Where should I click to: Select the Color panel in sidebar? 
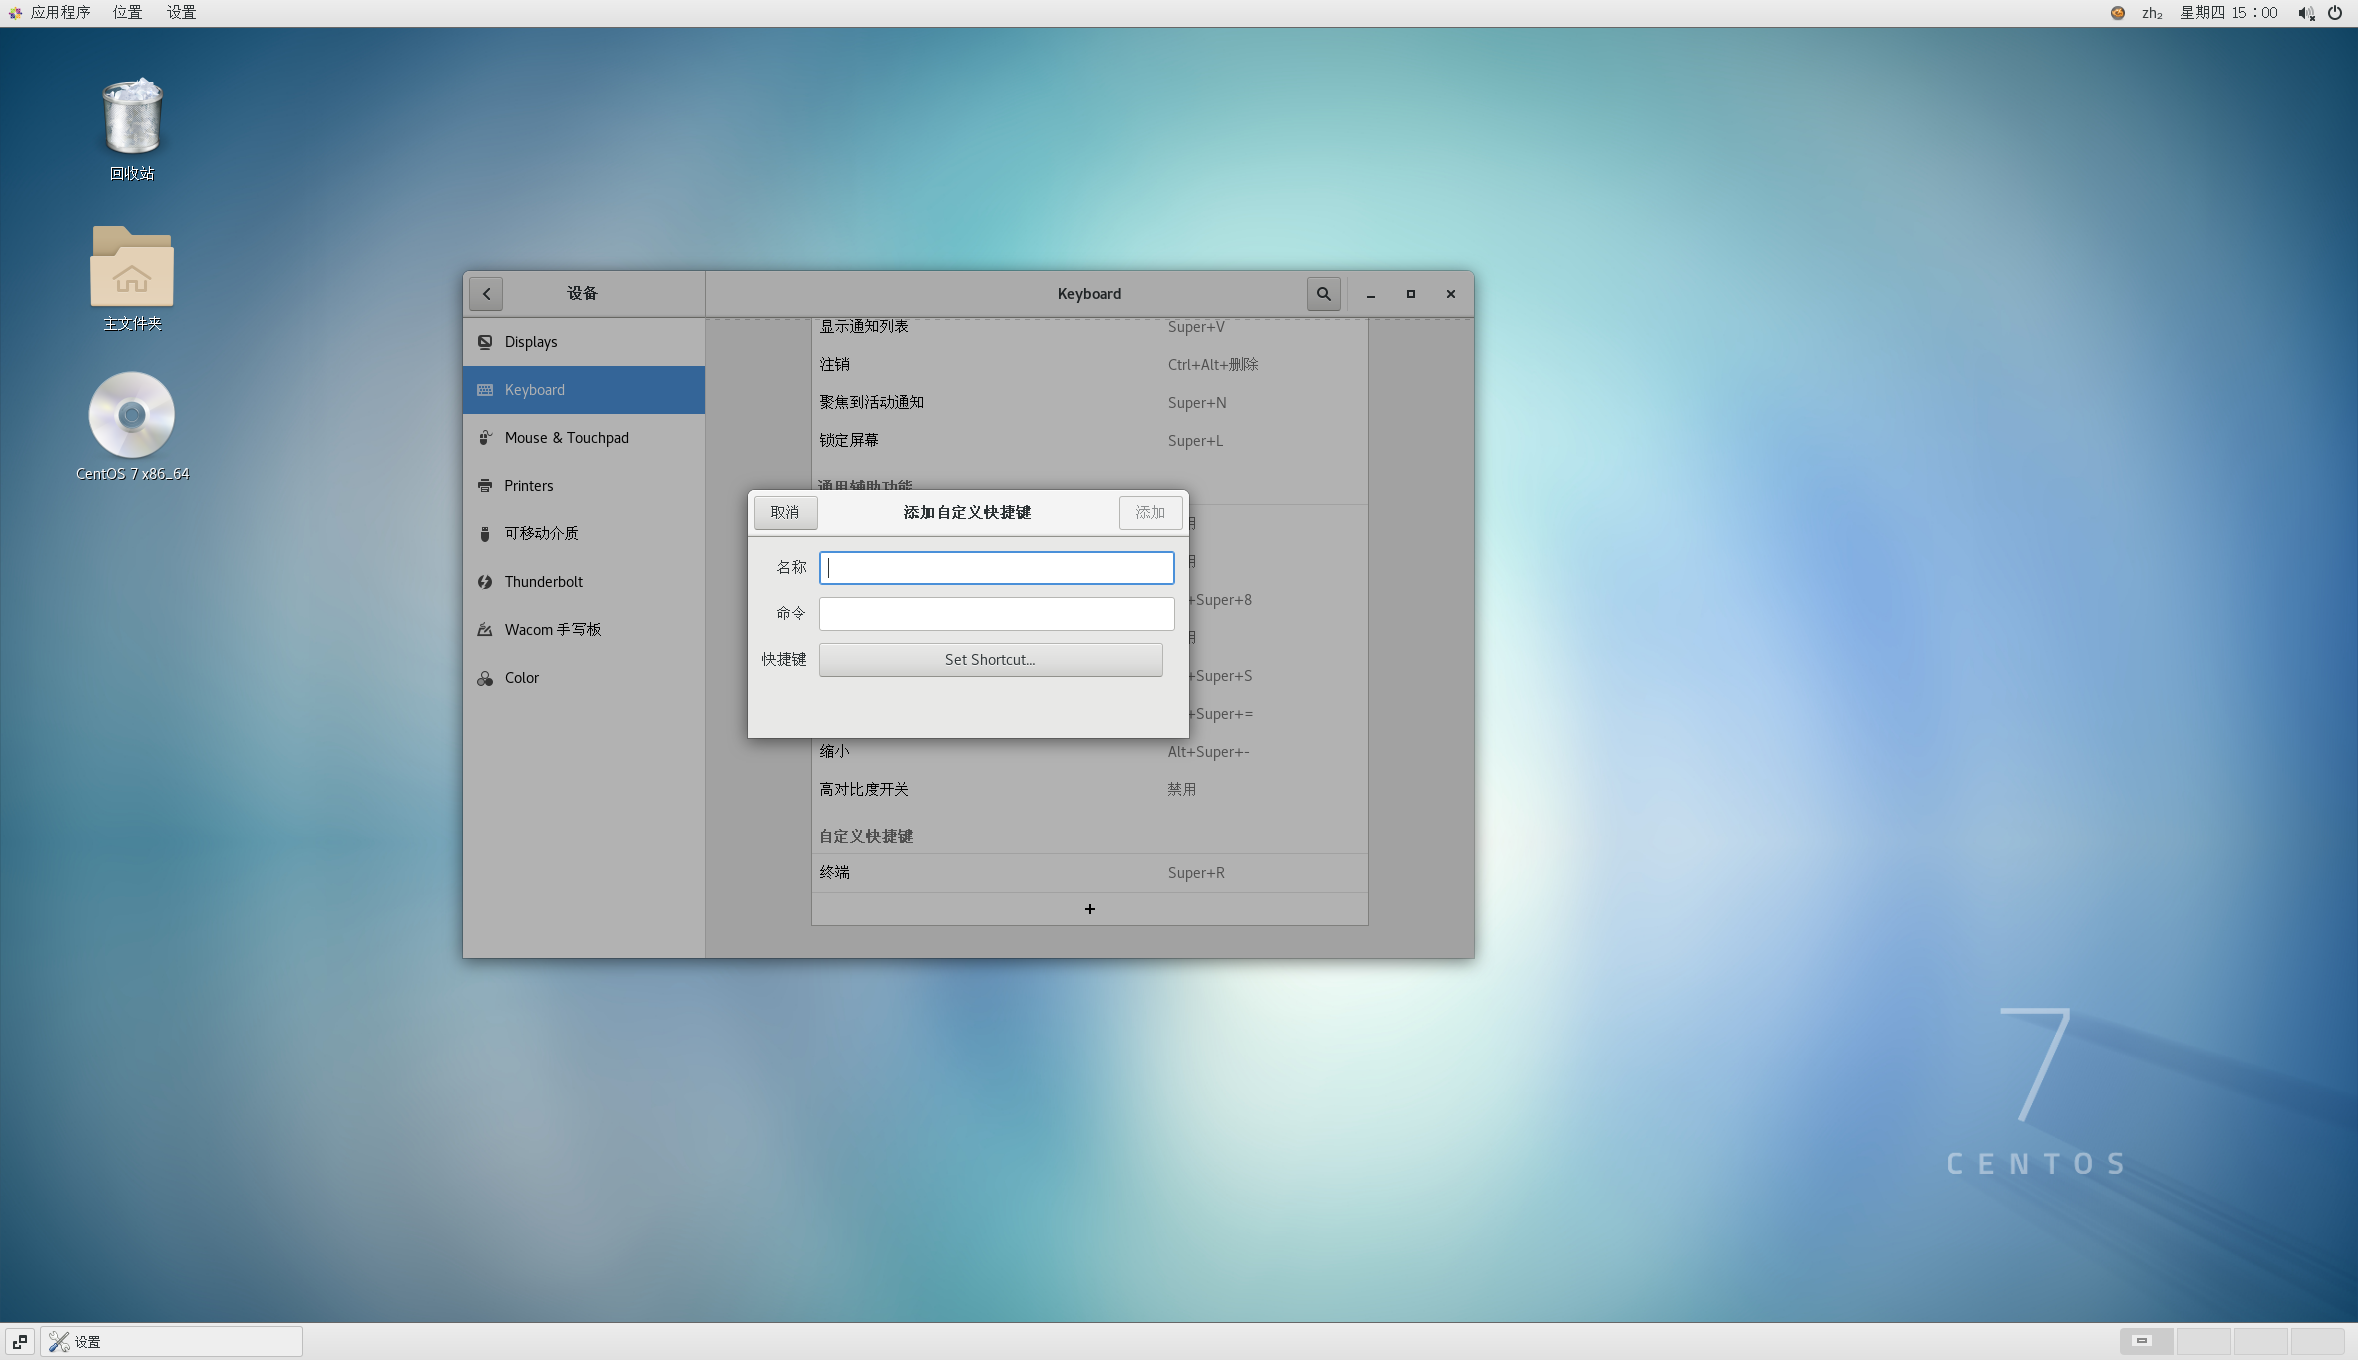click(x=521, y=678)
